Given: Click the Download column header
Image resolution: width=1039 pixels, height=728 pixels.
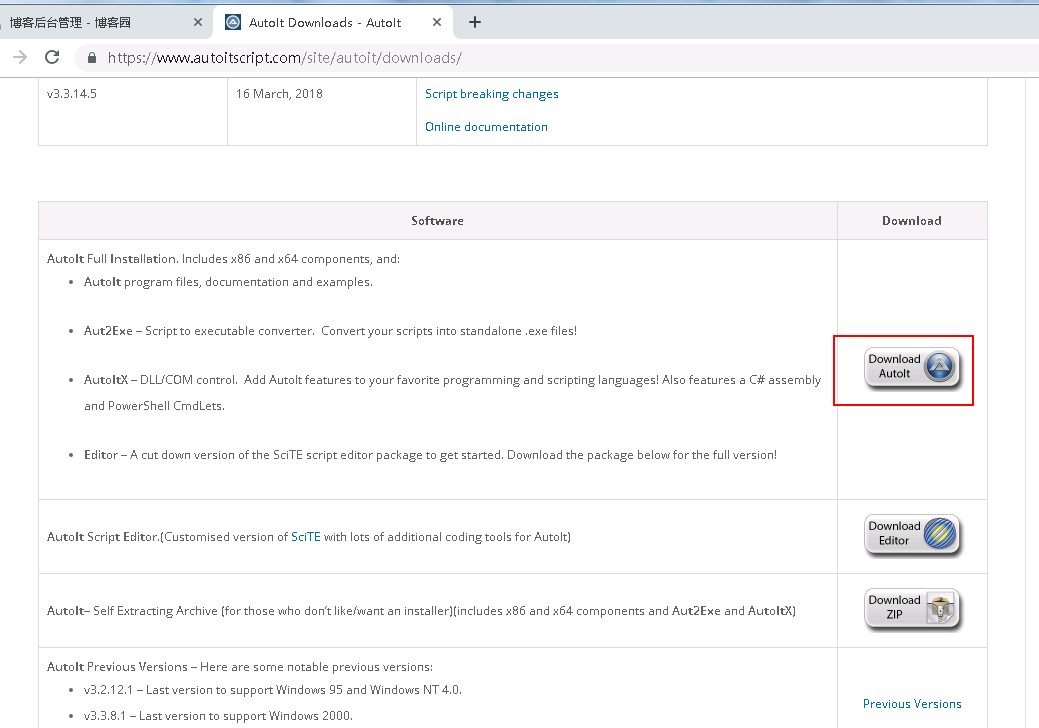Looking at the screenshot, I should 911,221.
